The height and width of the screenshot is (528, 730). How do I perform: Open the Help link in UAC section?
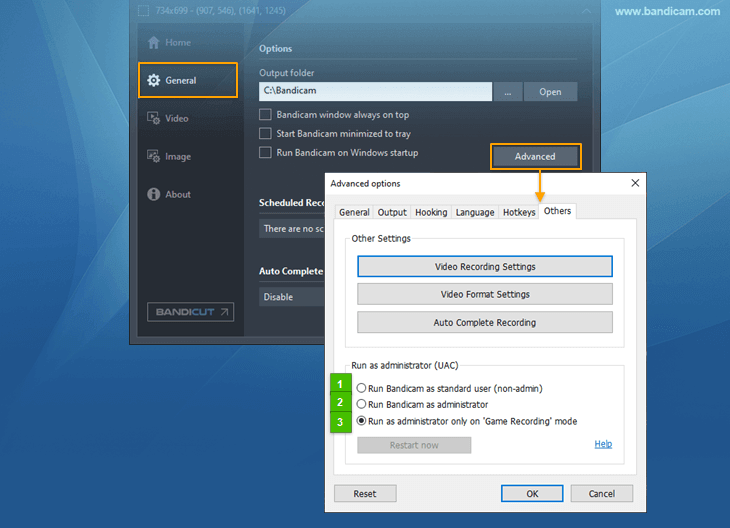[x=603, y=444]
